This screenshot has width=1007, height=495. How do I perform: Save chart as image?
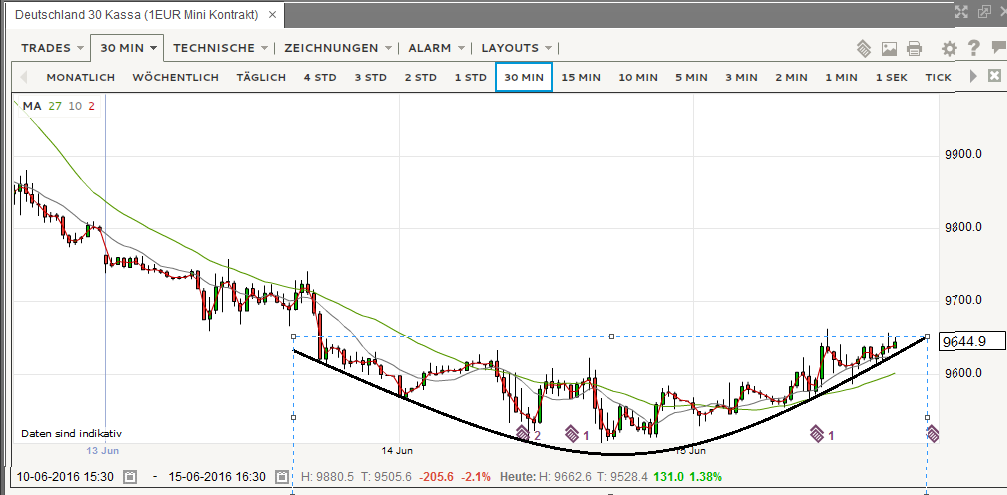[x=890, y=48]
